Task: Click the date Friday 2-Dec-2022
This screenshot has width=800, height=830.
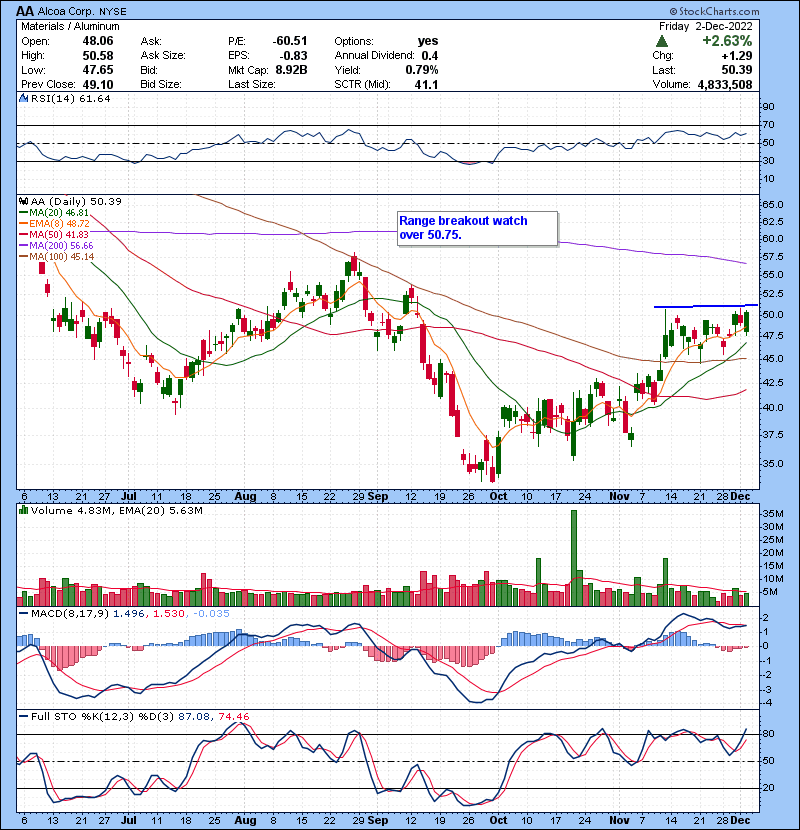Action: coord(706,26)
